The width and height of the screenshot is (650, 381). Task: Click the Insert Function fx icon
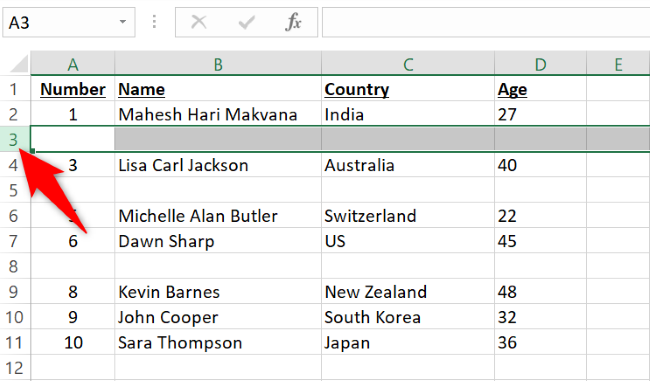click(293, 22)
